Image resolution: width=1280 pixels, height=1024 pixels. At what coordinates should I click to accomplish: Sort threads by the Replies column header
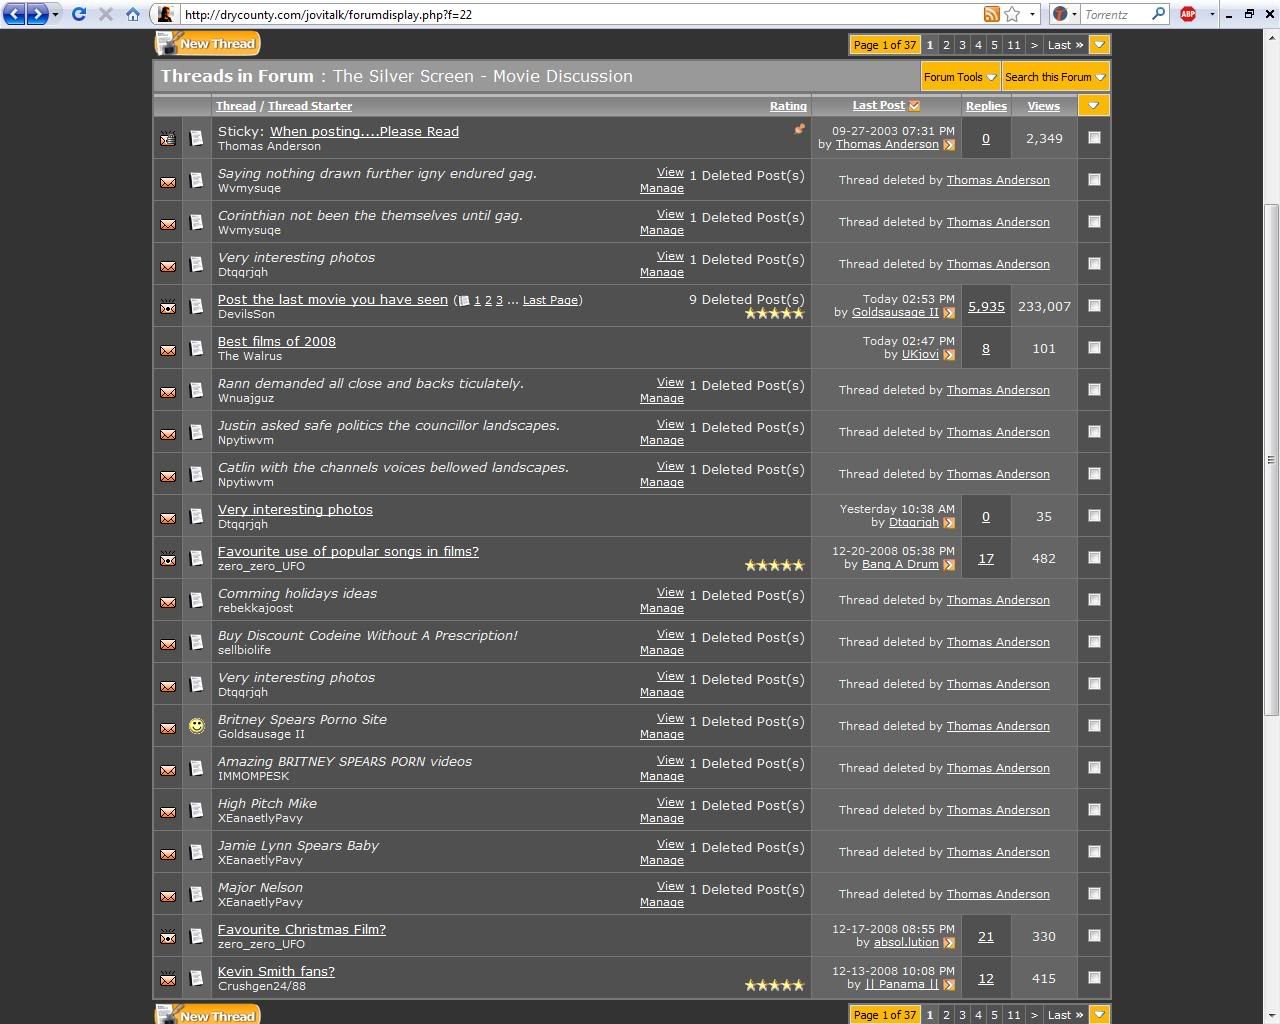point(986,106)
